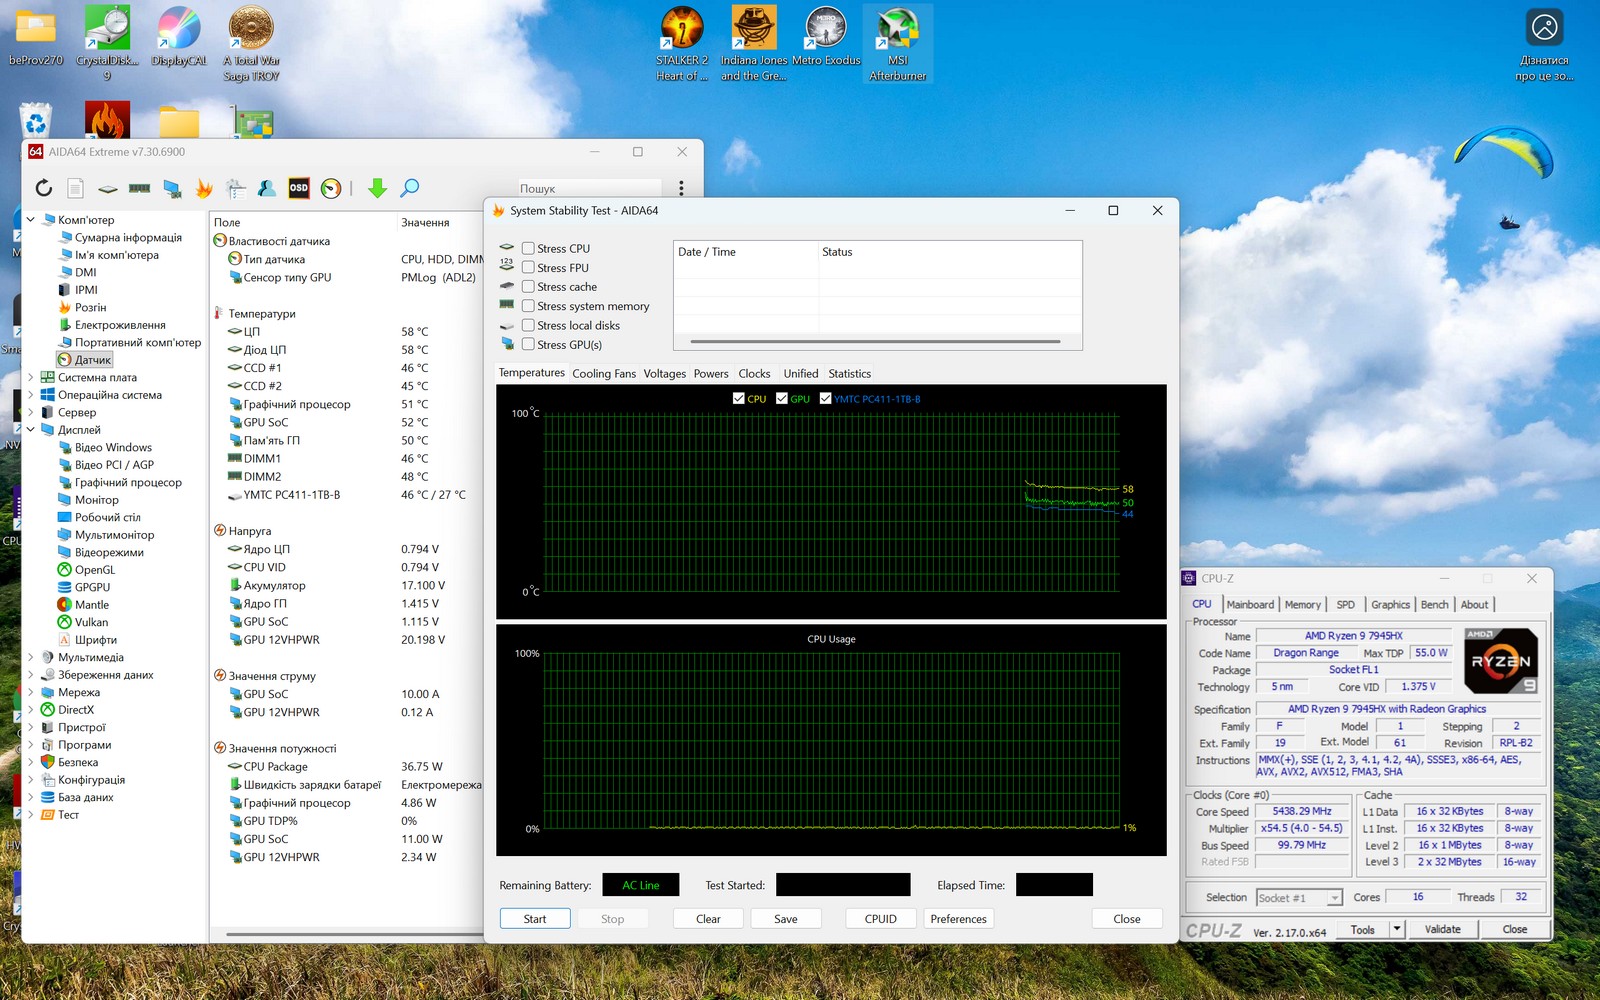Click the green download arrow icon

[x=377, y=188]
